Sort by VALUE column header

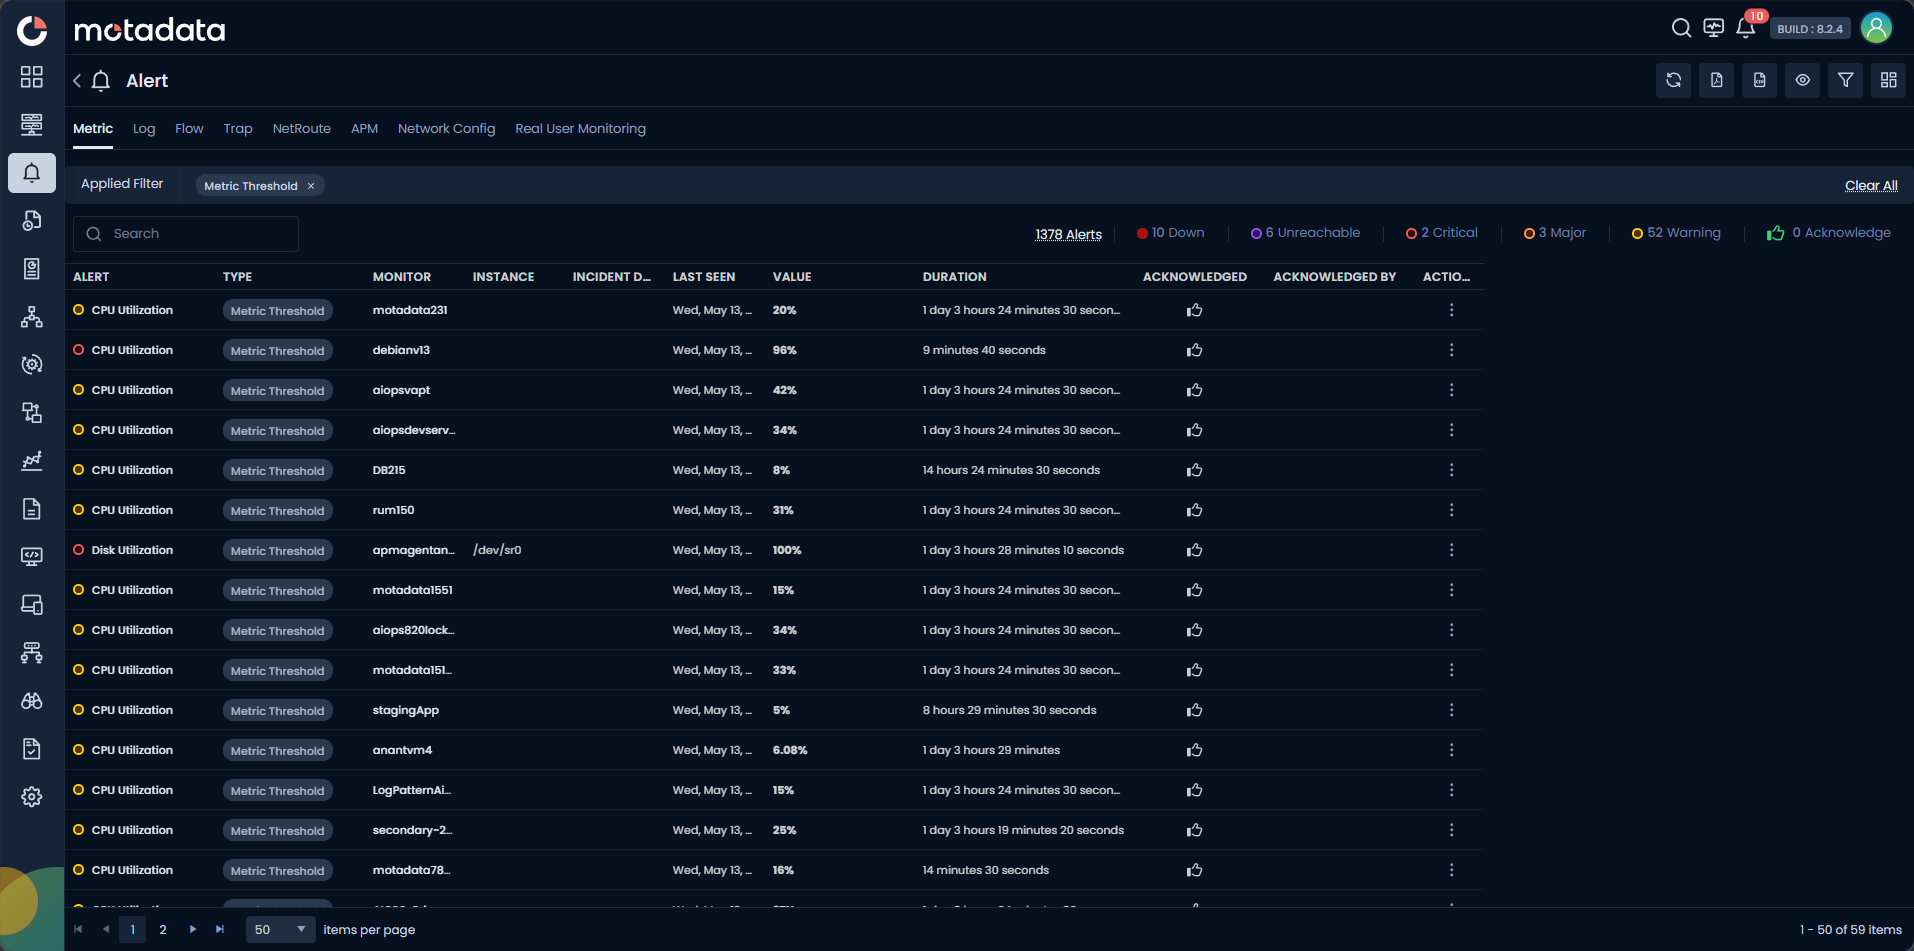[x=792, y=277]
